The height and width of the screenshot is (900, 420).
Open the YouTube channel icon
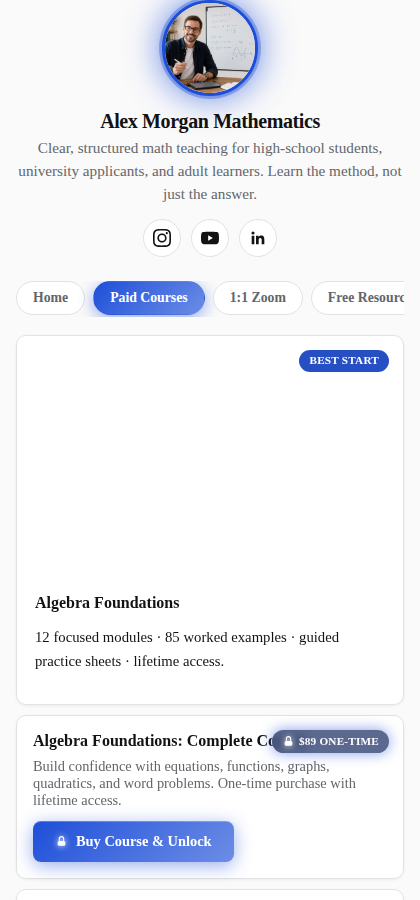pos(210,238)
